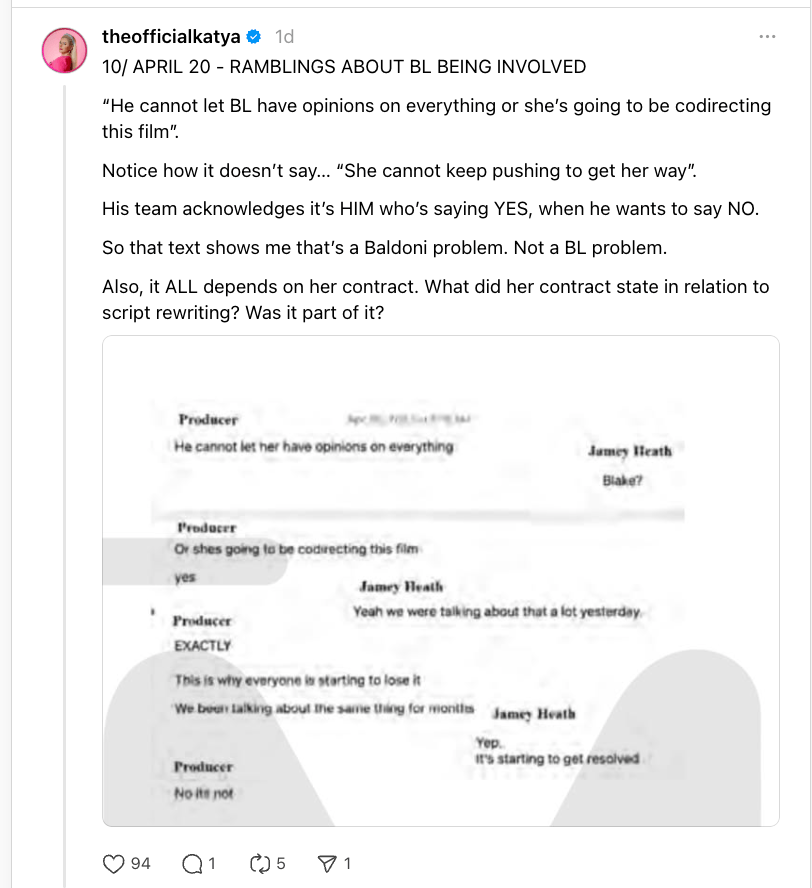Open the three-dot more options menu
Viewport: 812px width, 888px height.
(x=767, y=37)
